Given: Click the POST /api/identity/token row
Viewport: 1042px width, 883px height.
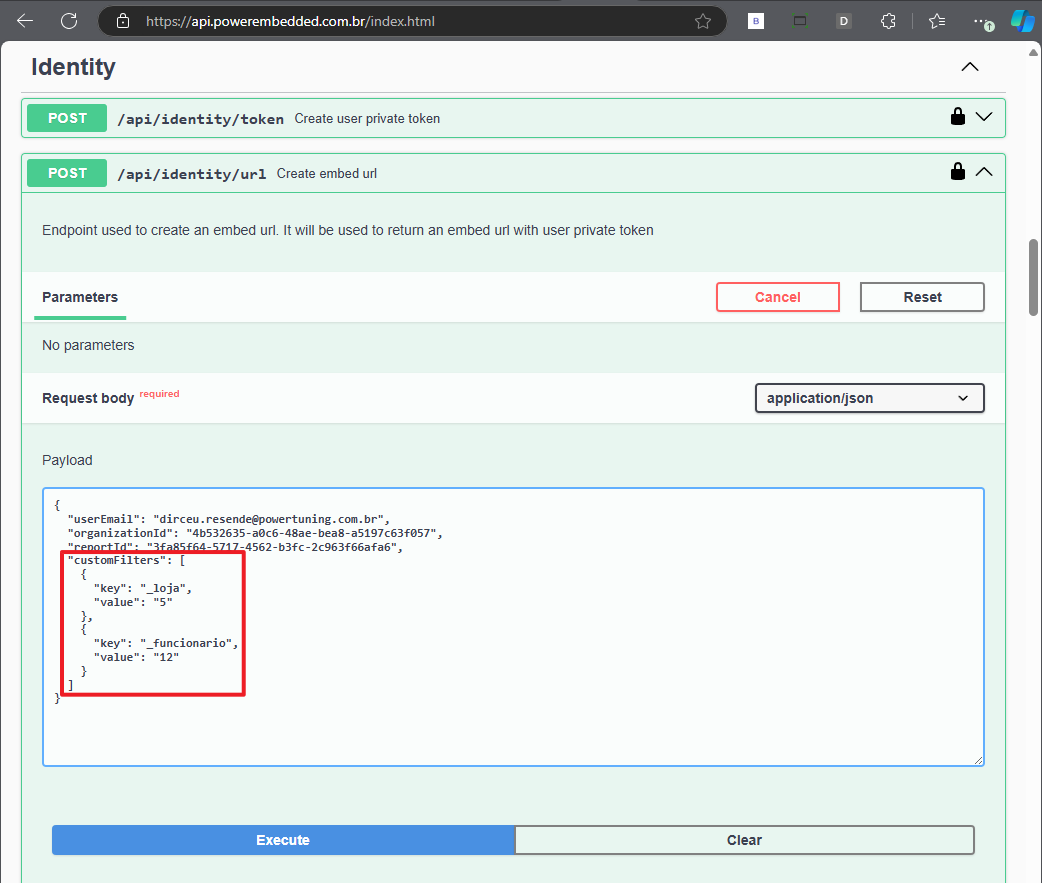Looking at the screenshot, I should (500, 118).
